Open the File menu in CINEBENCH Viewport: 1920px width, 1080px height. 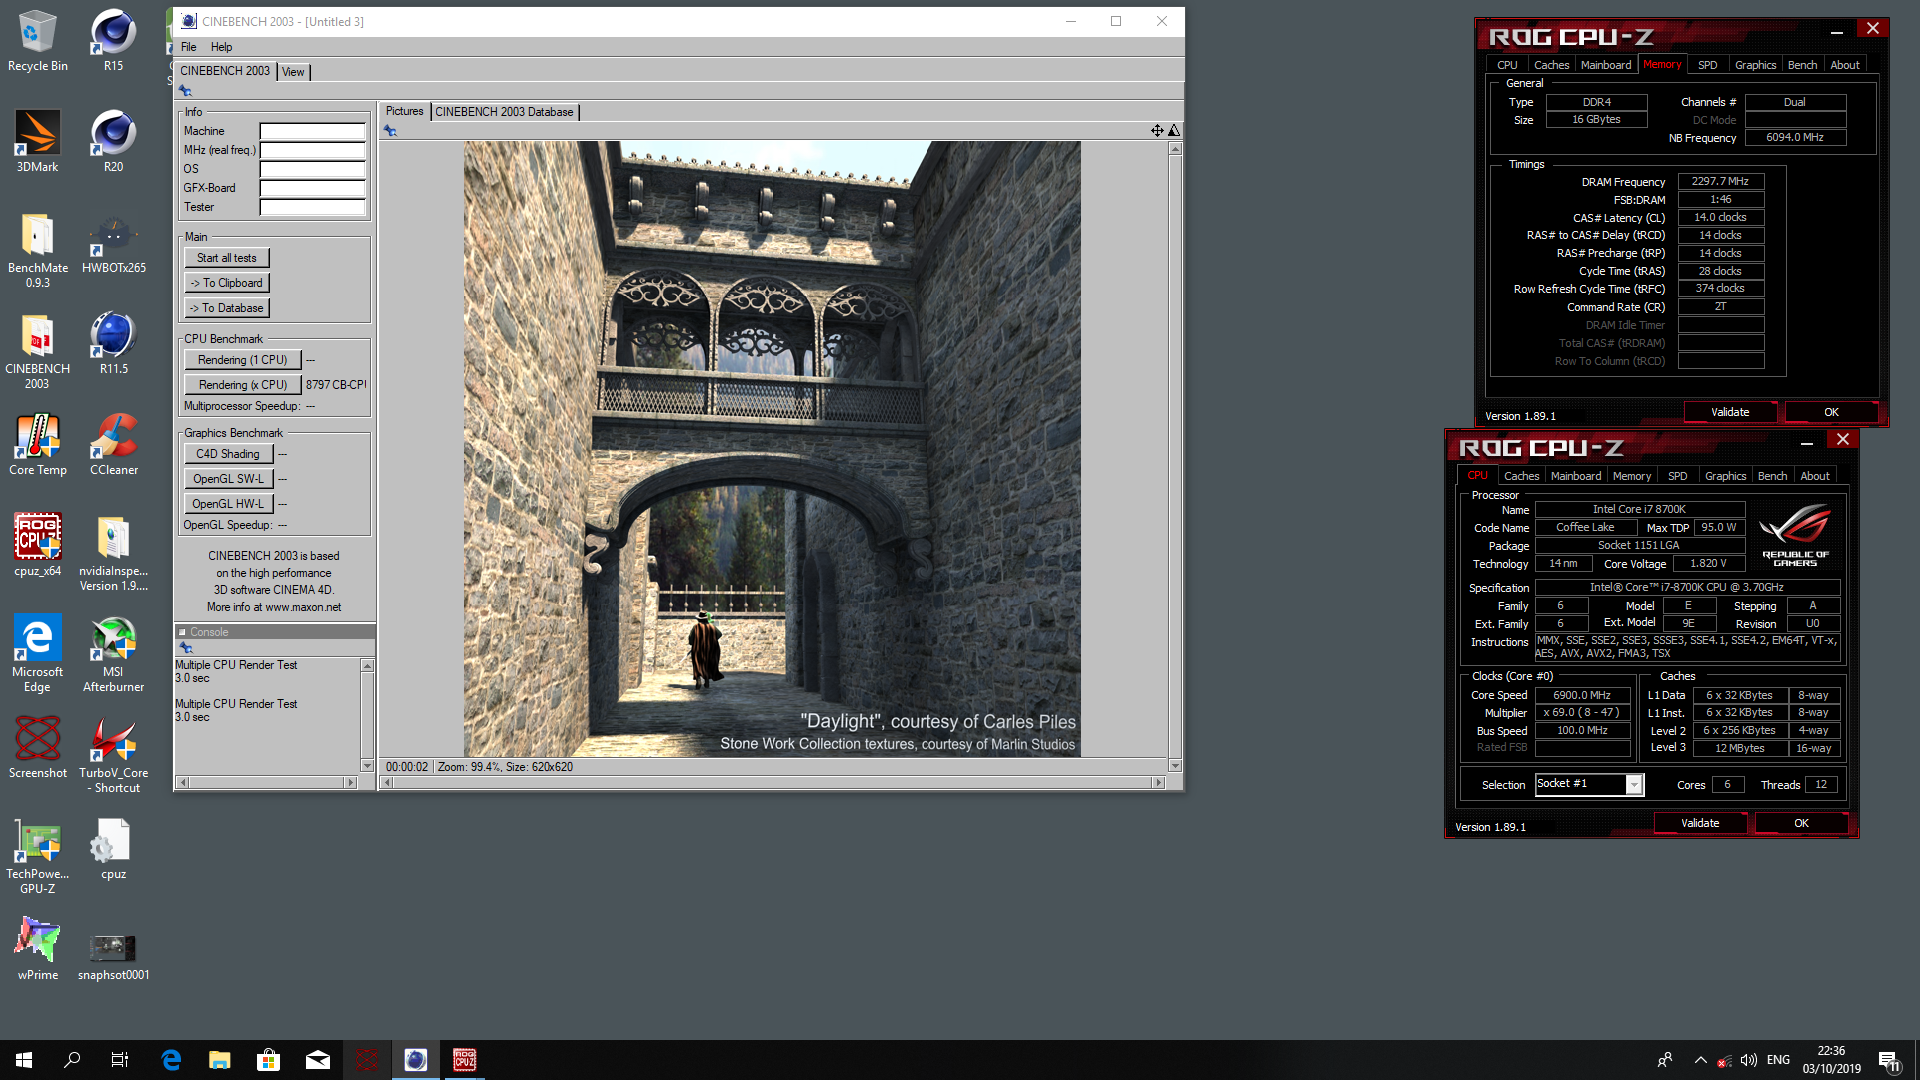point(188,47)
